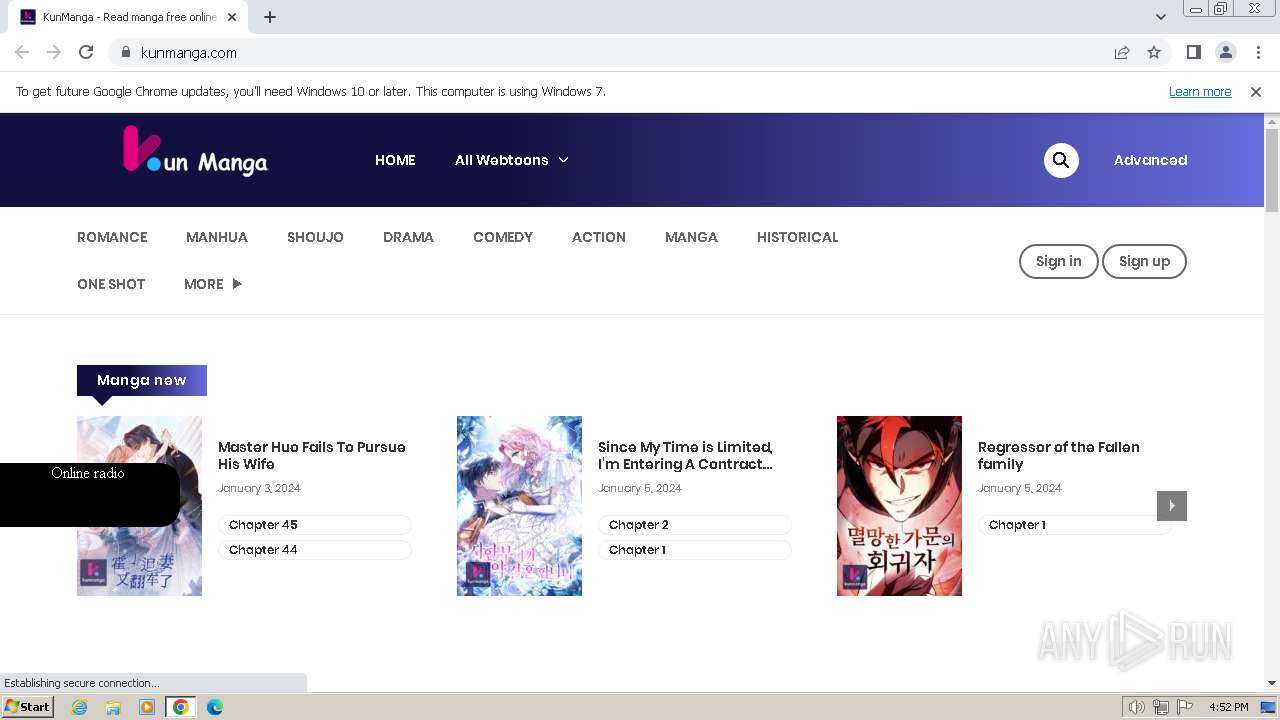Click the Show desktop button
Screen dimensions: 1280x720
[1268, 707]
